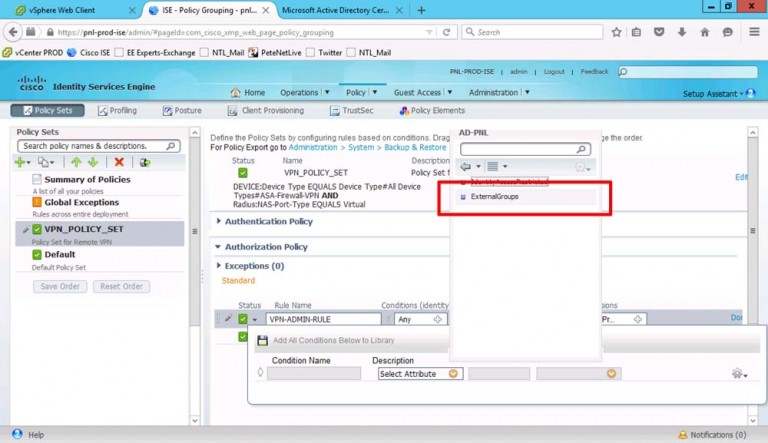
Task: Go to the Home menu
Action: click(x=248, y=92)
